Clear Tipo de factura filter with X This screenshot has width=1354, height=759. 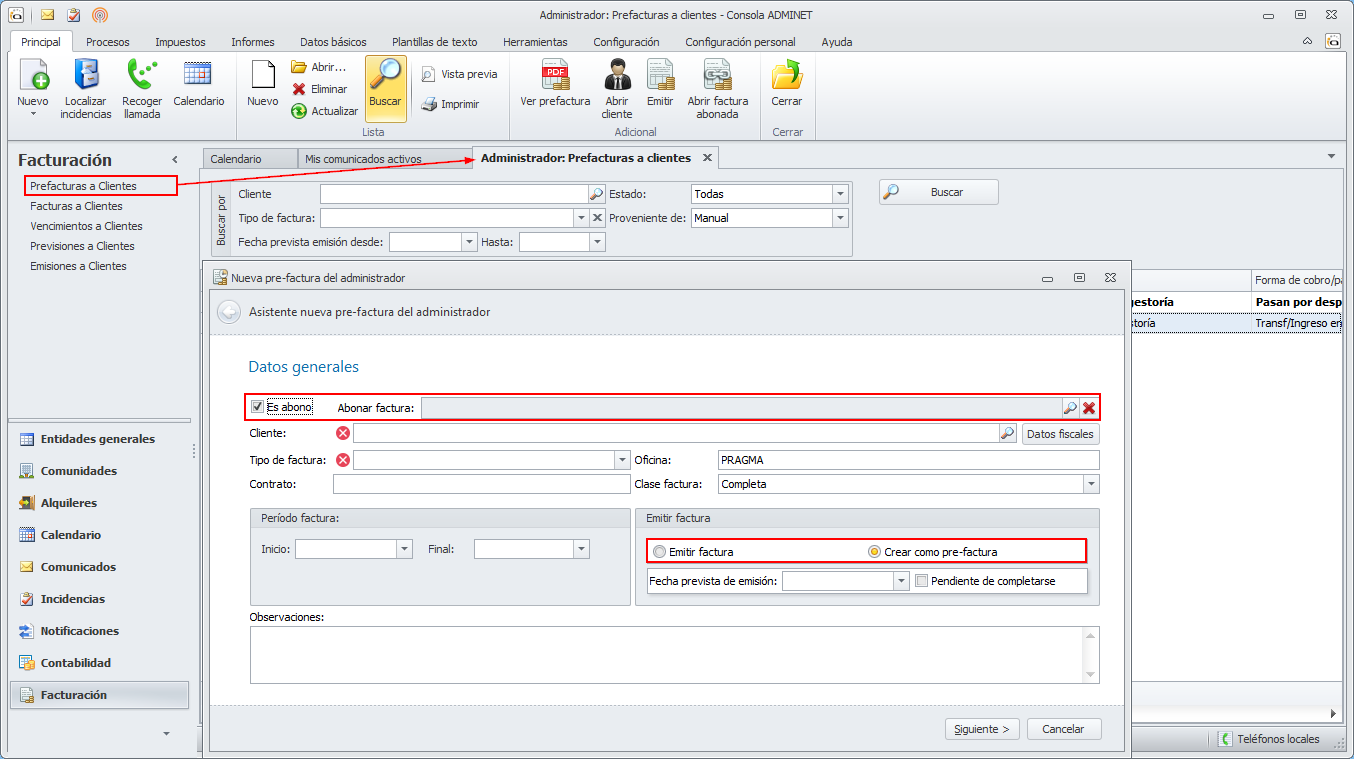tap(597, 217)
